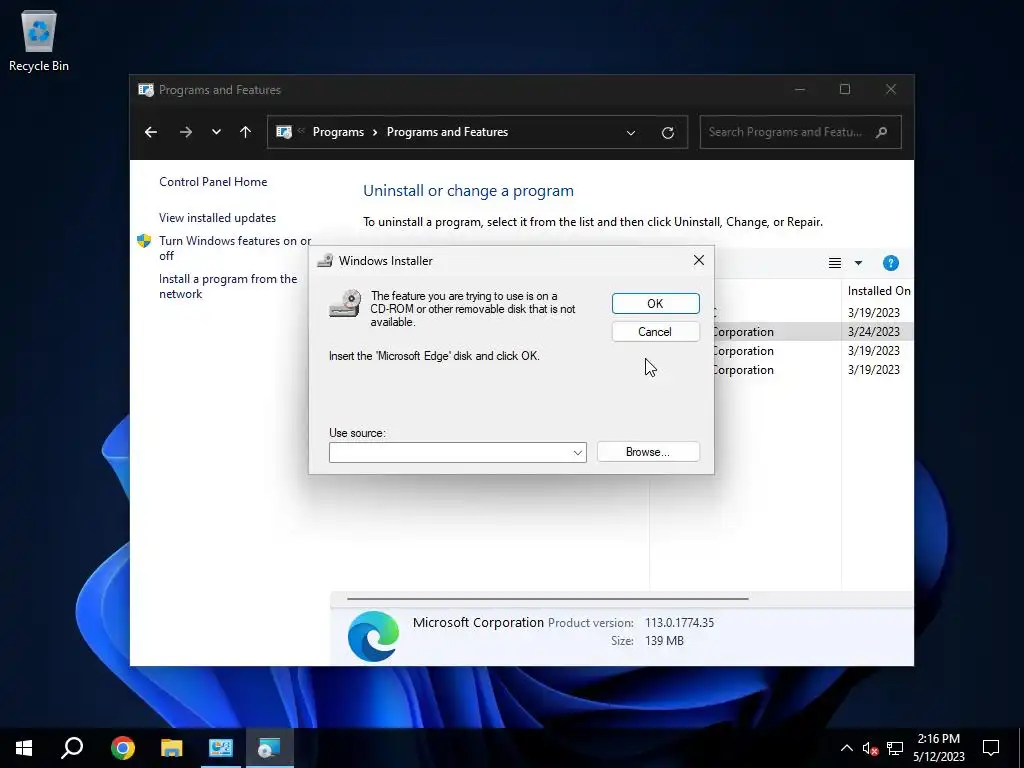The image size is (1024, 768).
Task: Switch to Control Panel taskbar button
Action: pyautogui.click(x=221, y=748)
